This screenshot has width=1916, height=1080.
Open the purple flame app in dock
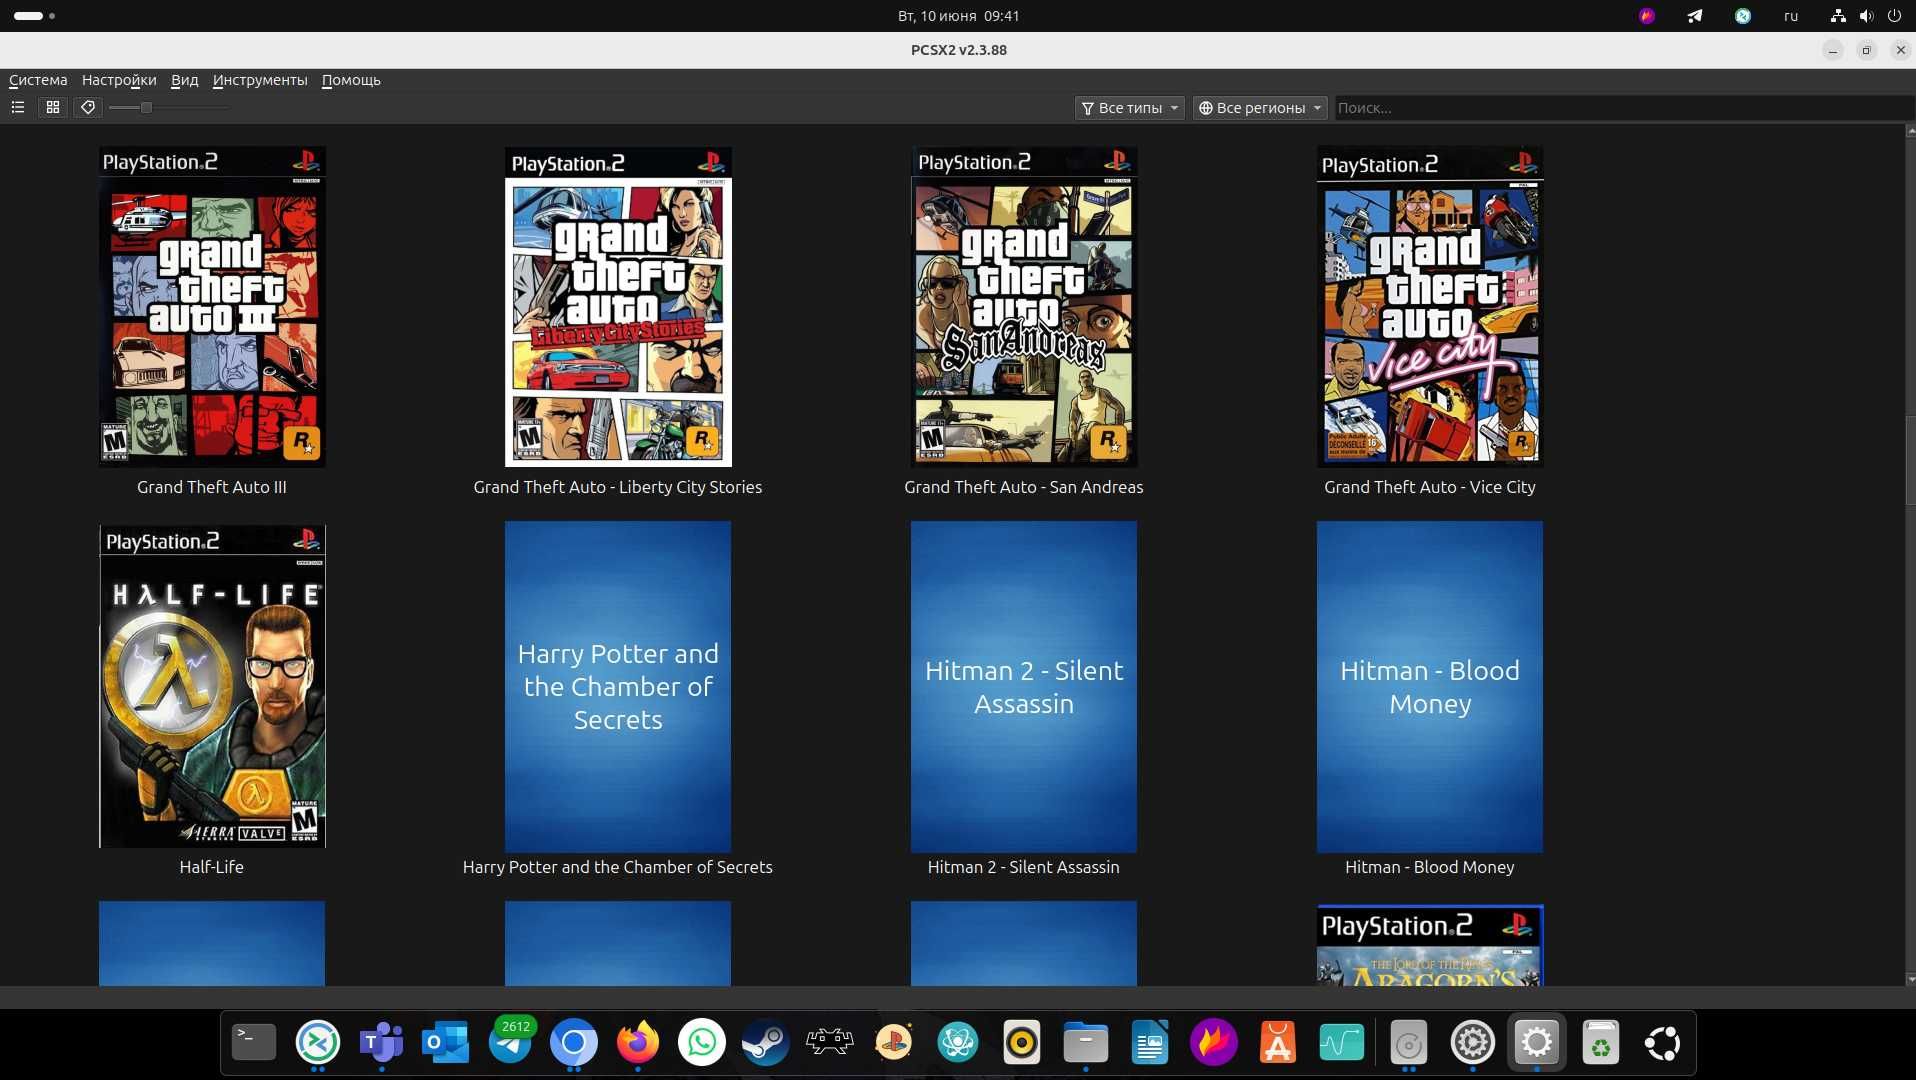(1214, 1043)
